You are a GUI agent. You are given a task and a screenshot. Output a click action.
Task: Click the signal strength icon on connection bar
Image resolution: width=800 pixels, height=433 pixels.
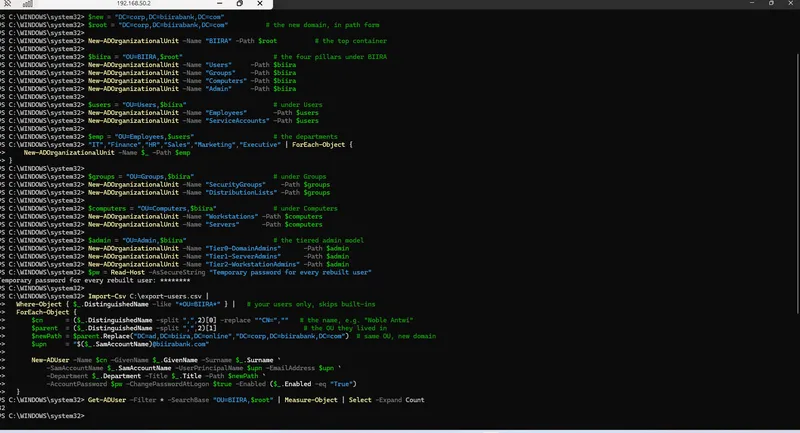point(28,4)
